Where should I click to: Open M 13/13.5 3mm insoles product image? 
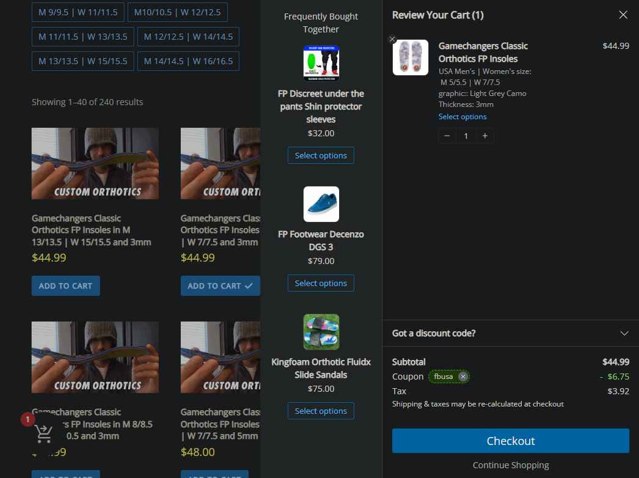(x=95, y=163)
